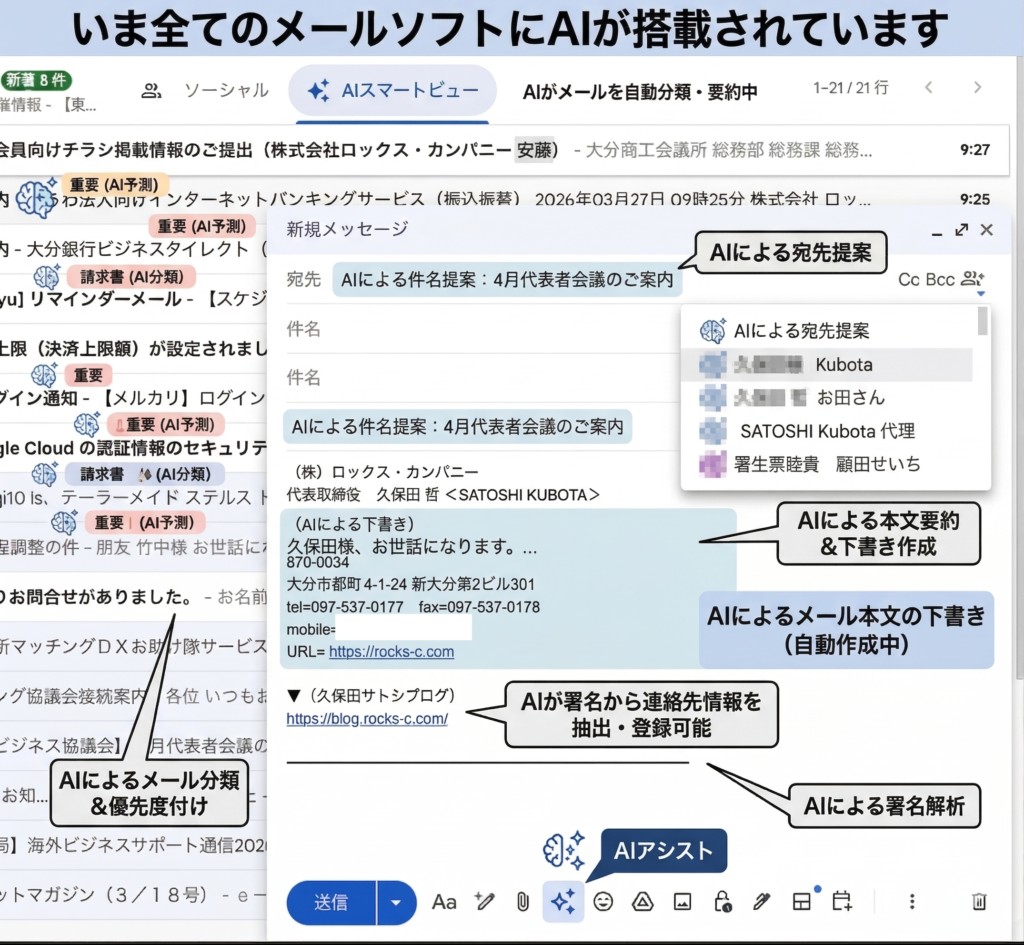Select SATOSHI Kubota 代理 from recipient suggestions
1024x945 pixels.
[827, 431]
